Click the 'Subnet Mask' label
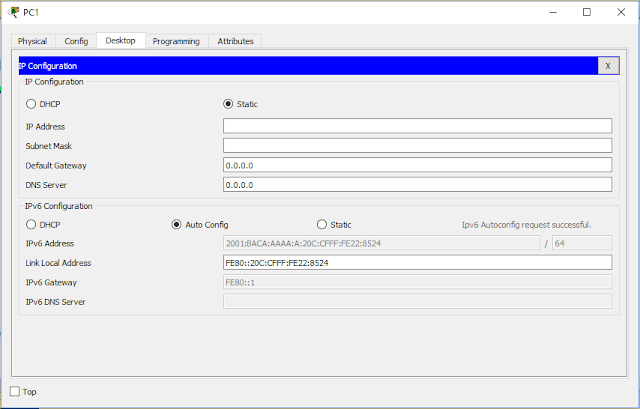Image resolution: width=640 pixels, height=409 pixels. [x=49, y=146]
